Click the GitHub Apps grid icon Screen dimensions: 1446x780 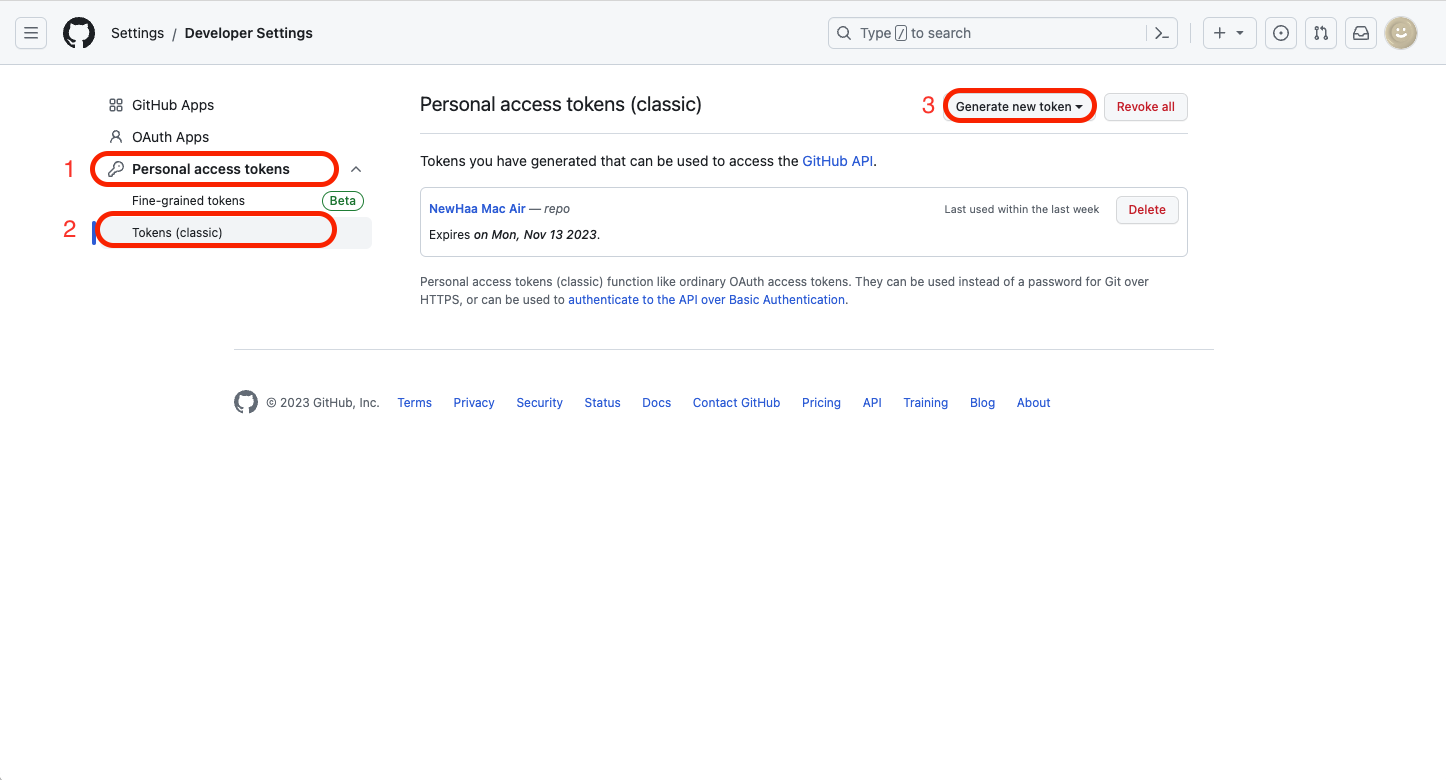coord(116,105)
